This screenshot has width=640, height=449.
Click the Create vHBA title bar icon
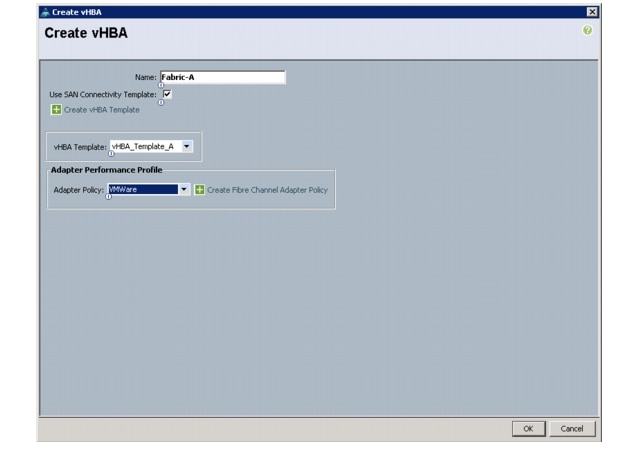point(45,12)
